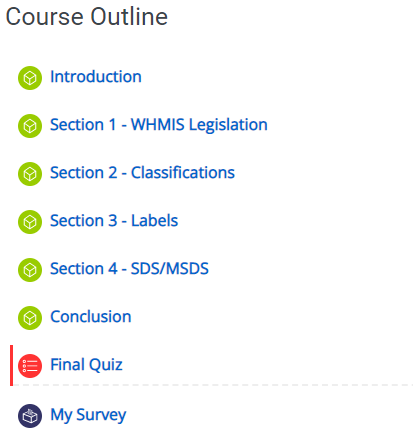
Task: Click blank row area right of Final Quiz
Action: point(267,365)
